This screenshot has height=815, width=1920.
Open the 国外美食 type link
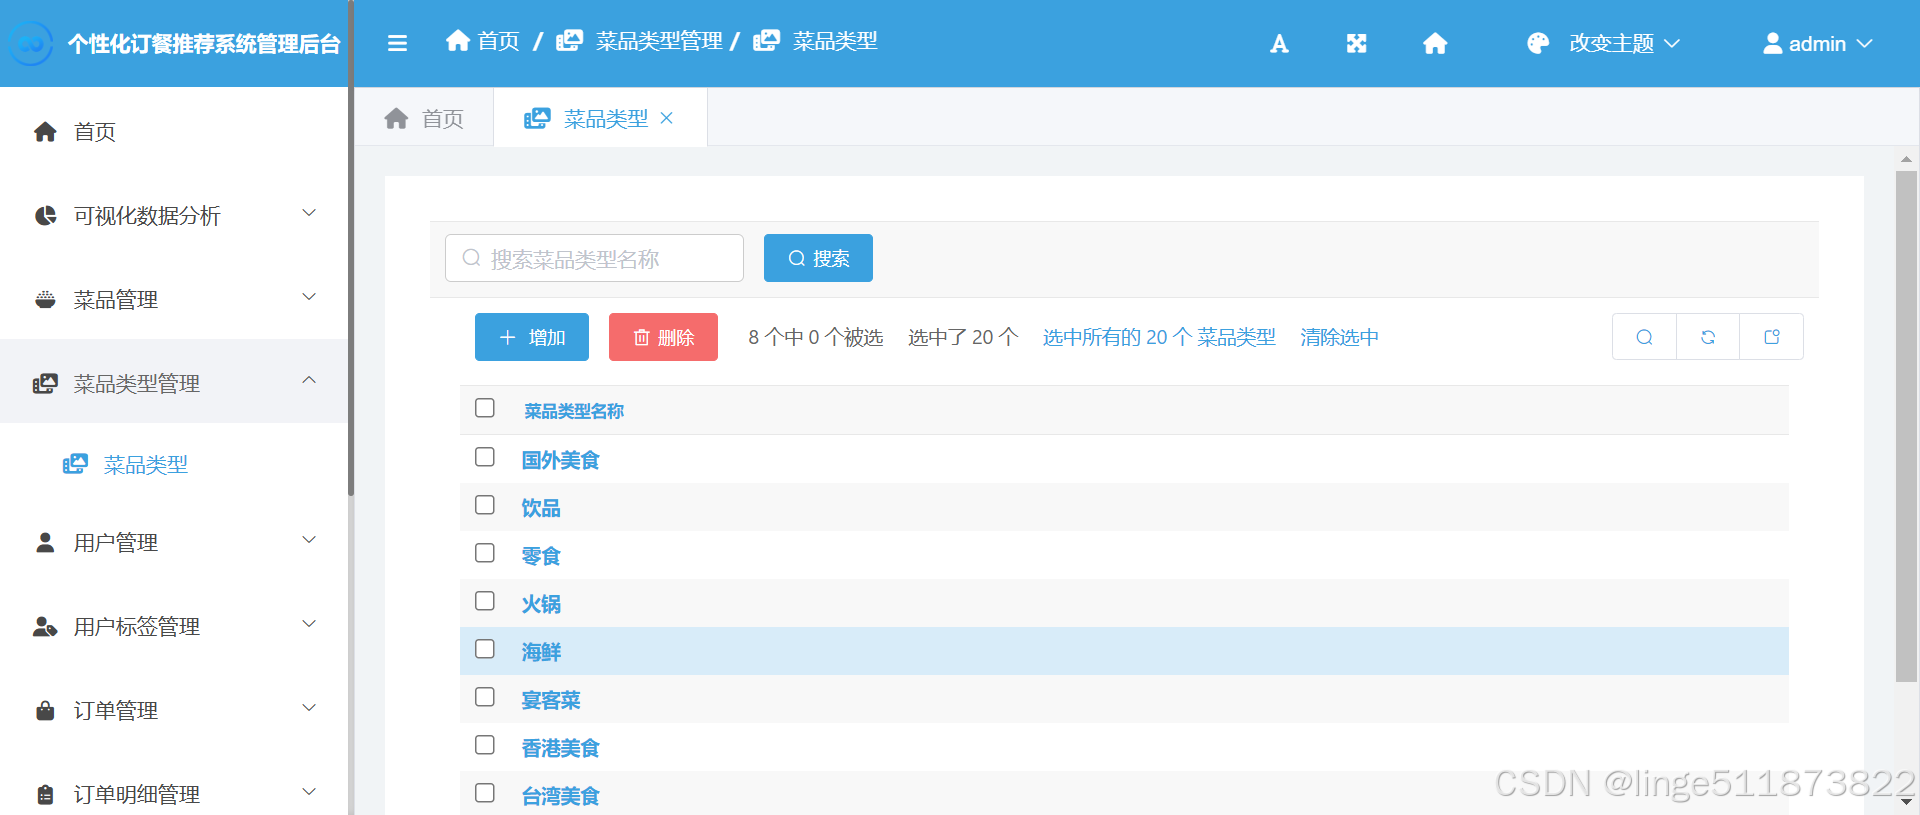[x=560, y=460]
